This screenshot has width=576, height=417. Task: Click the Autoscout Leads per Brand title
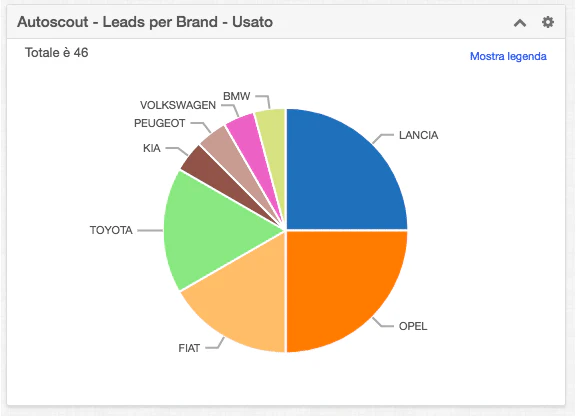tap(145, 22)
